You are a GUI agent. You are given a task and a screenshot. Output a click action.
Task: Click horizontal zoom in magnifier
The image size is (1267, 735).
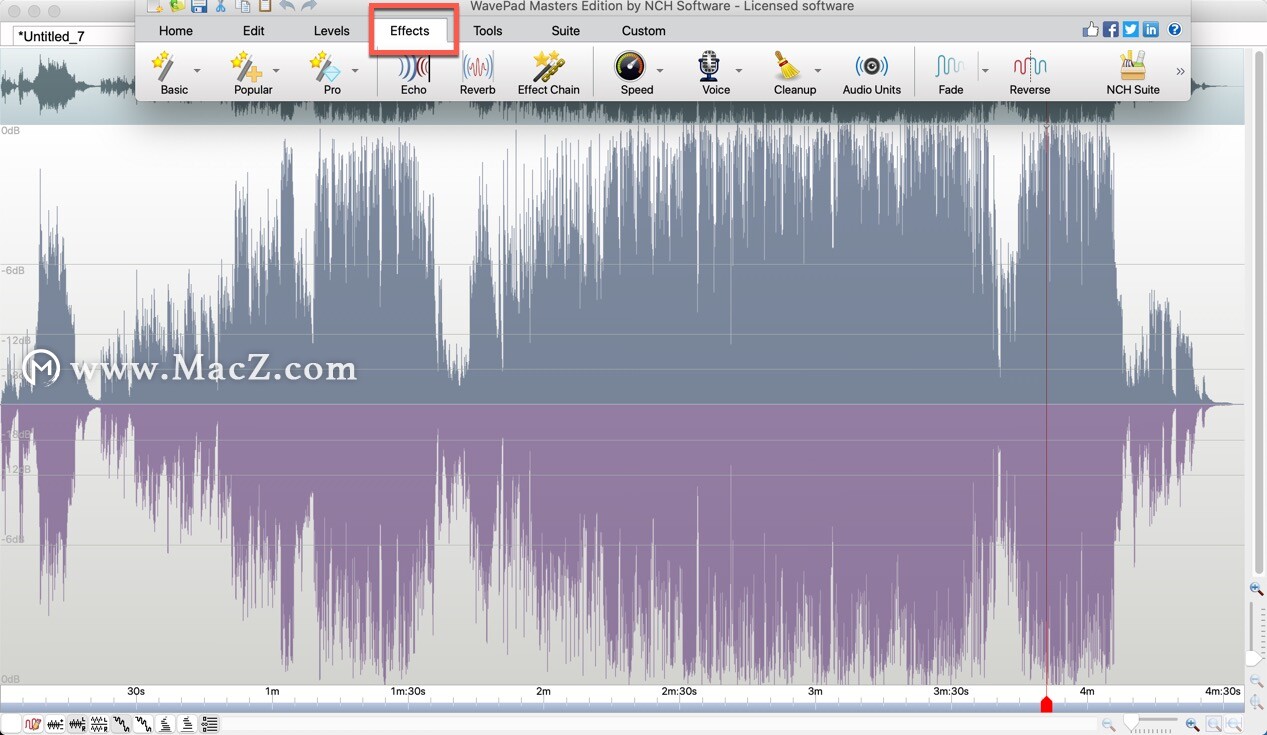1192,724
